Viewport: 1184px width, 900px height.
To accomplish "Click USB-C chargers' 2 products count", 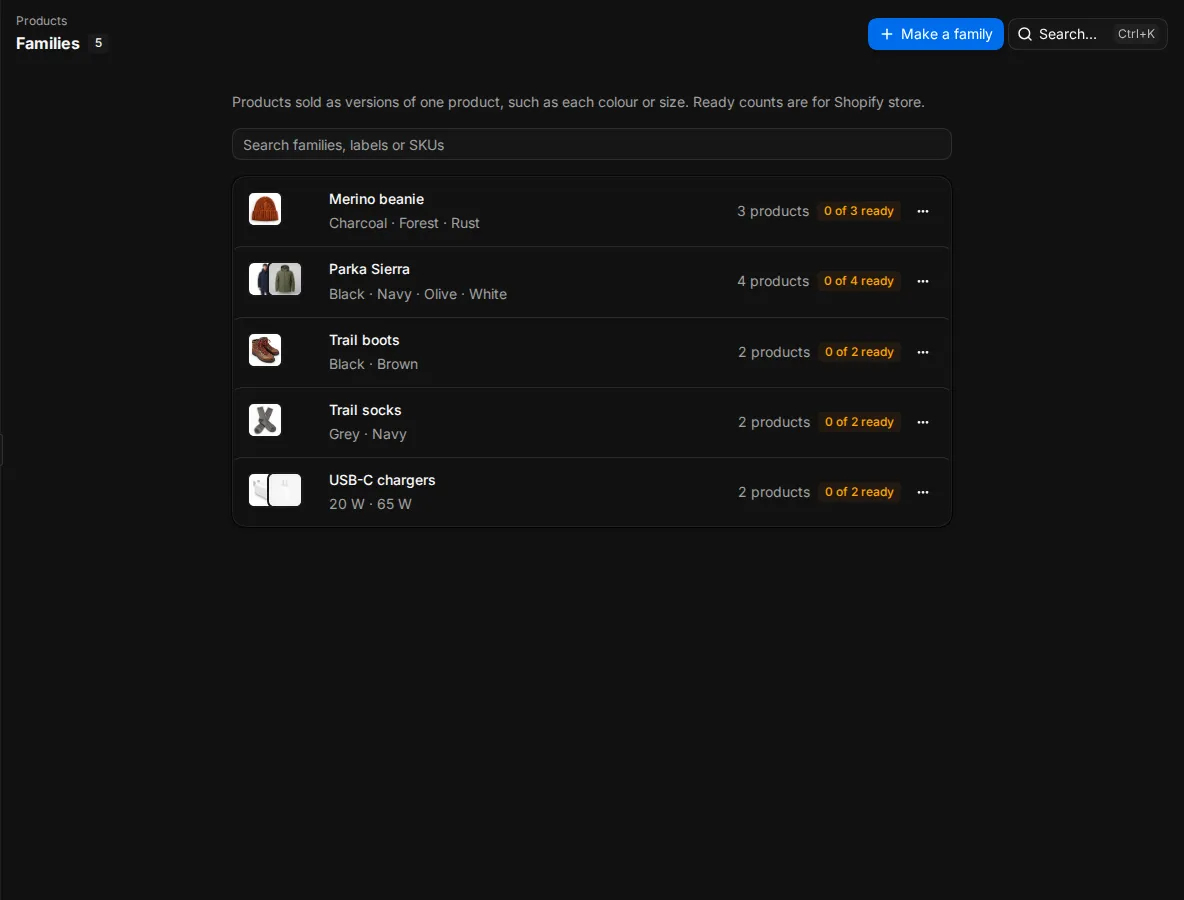I will tap(774, 492).
